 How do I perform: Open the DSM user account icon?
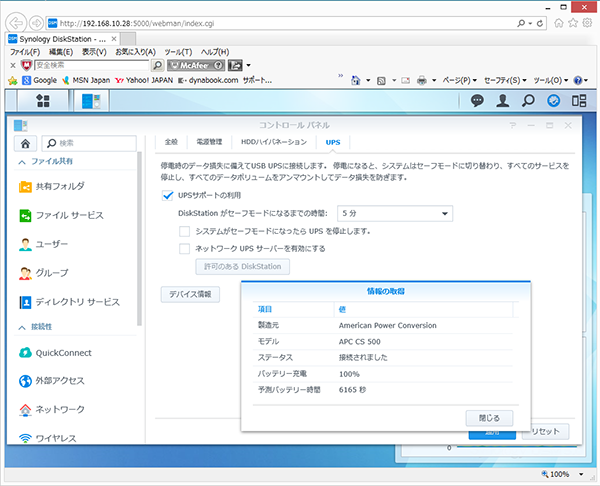tap(502, 101)
